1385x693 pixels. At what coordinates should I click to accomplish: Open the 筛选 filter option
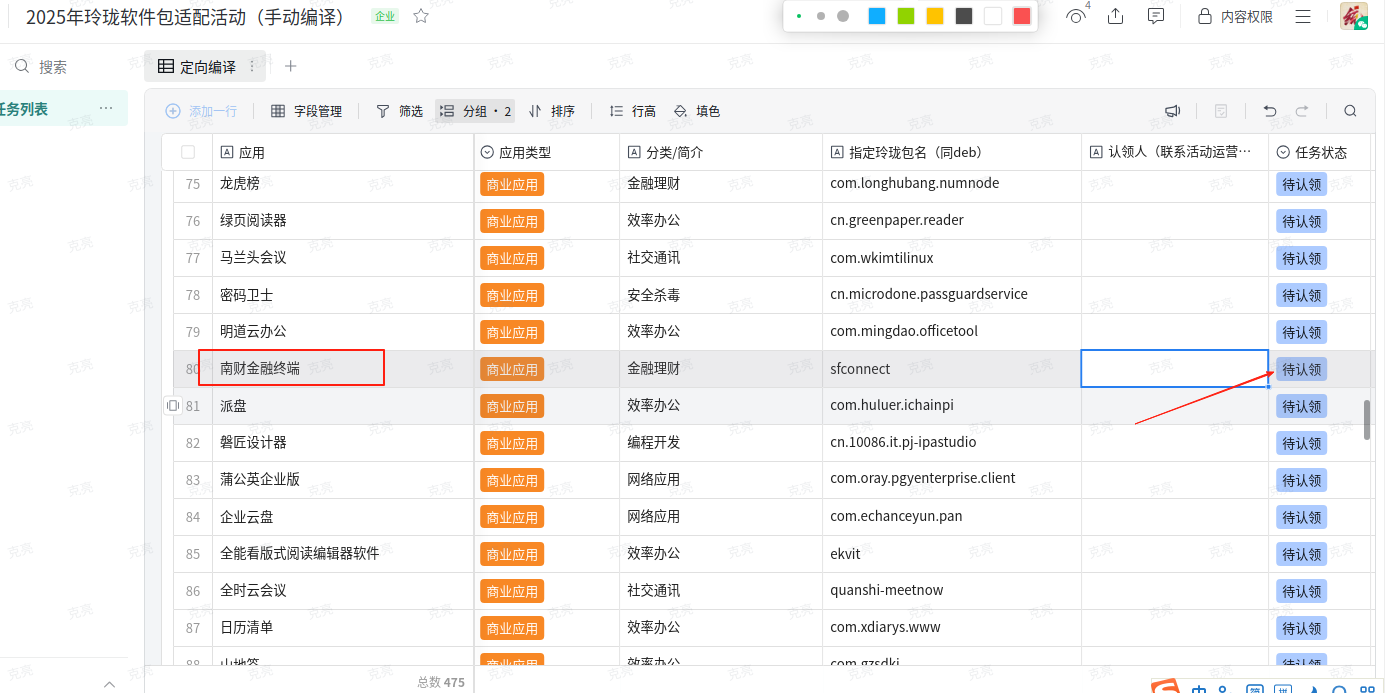399,111
